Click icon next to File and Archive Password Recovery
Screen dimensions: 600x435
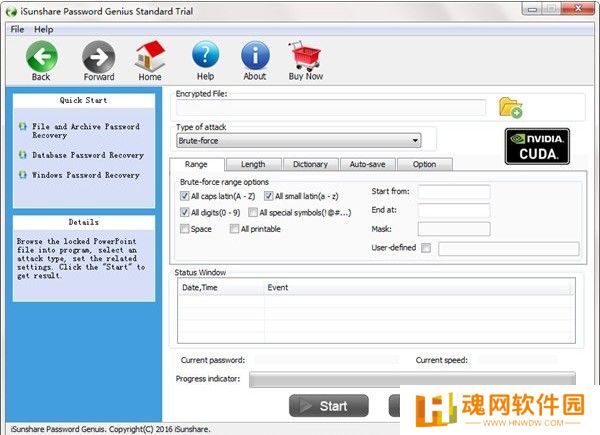(23, 126)
